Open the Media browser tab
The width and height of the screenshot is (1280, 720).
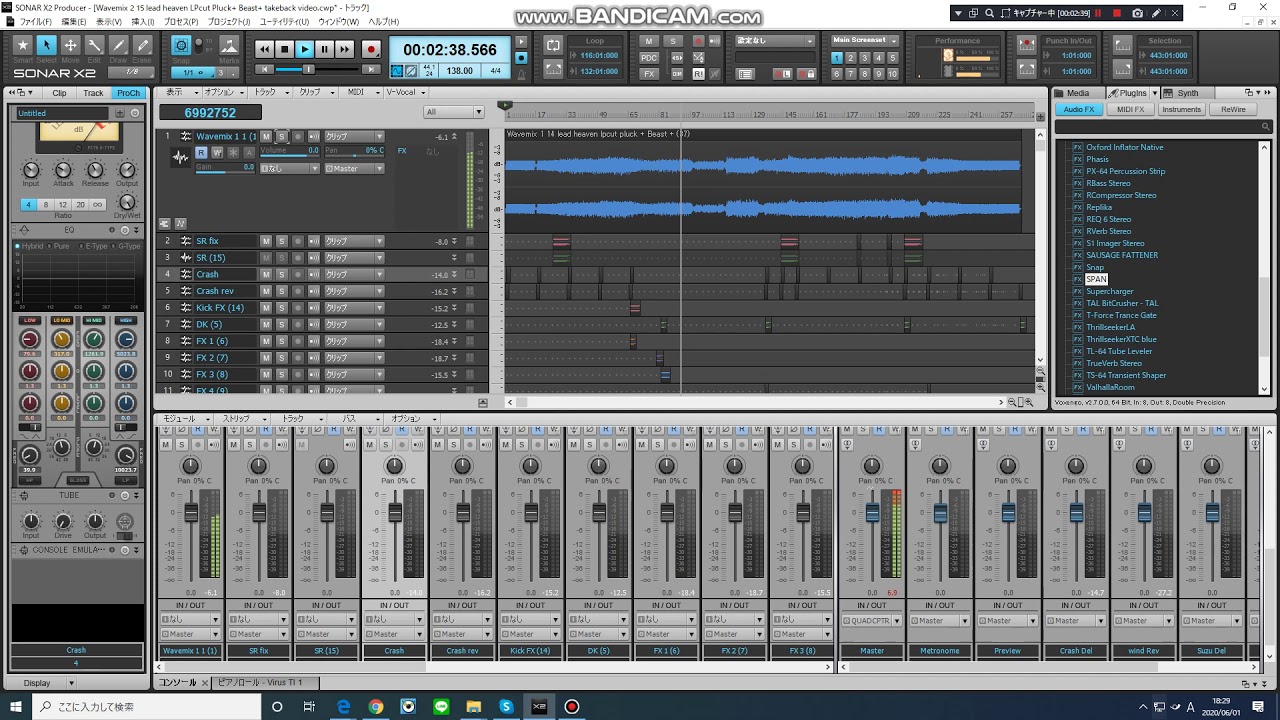coord(1077,93)
